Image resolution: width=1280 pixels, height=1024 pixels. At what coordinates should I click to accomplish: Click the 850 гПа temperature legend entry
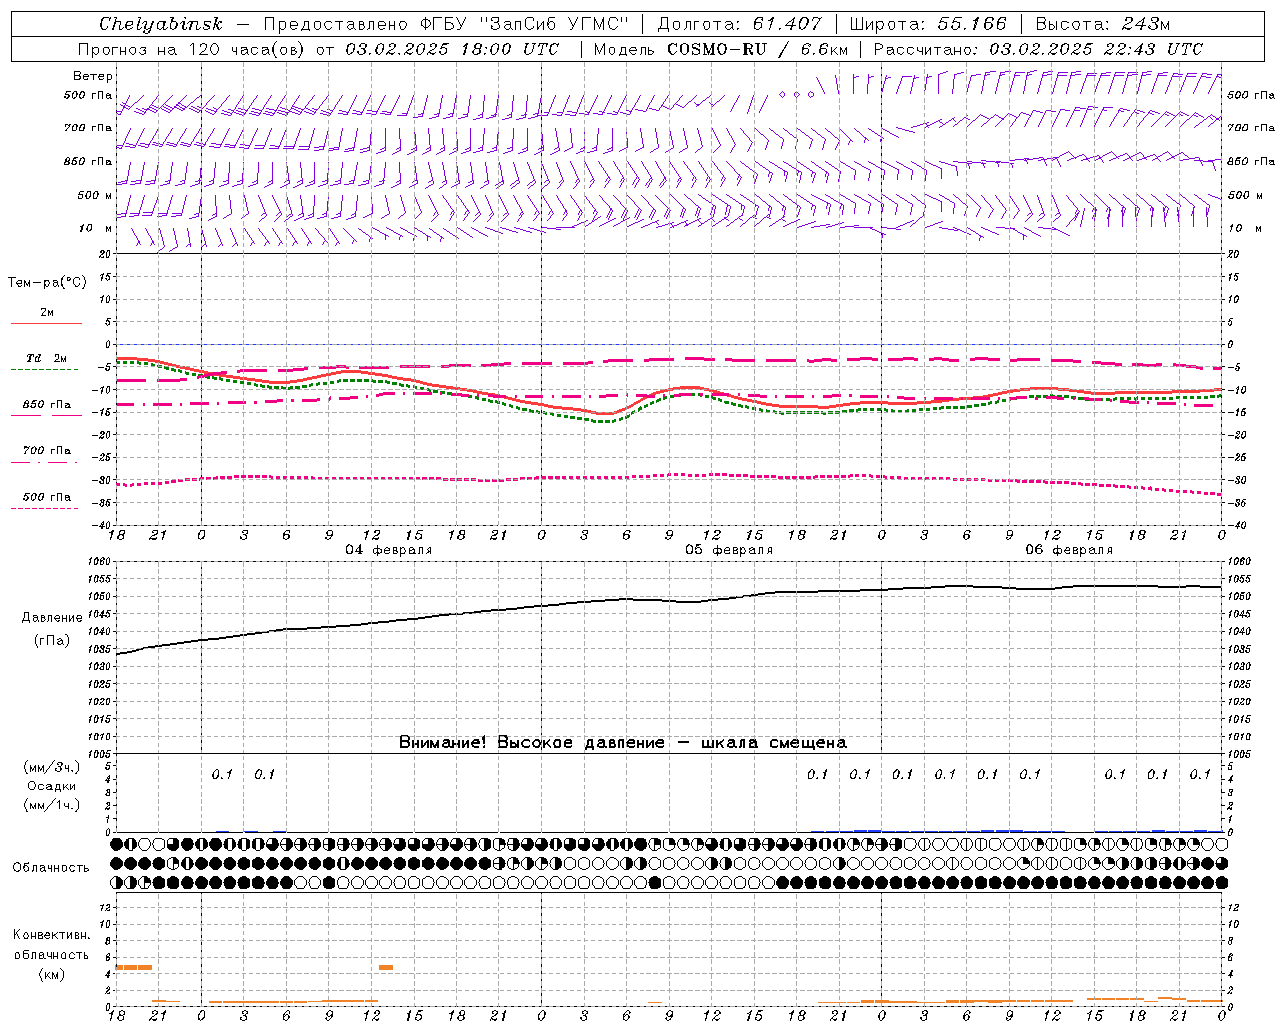[x=47, y=405]
